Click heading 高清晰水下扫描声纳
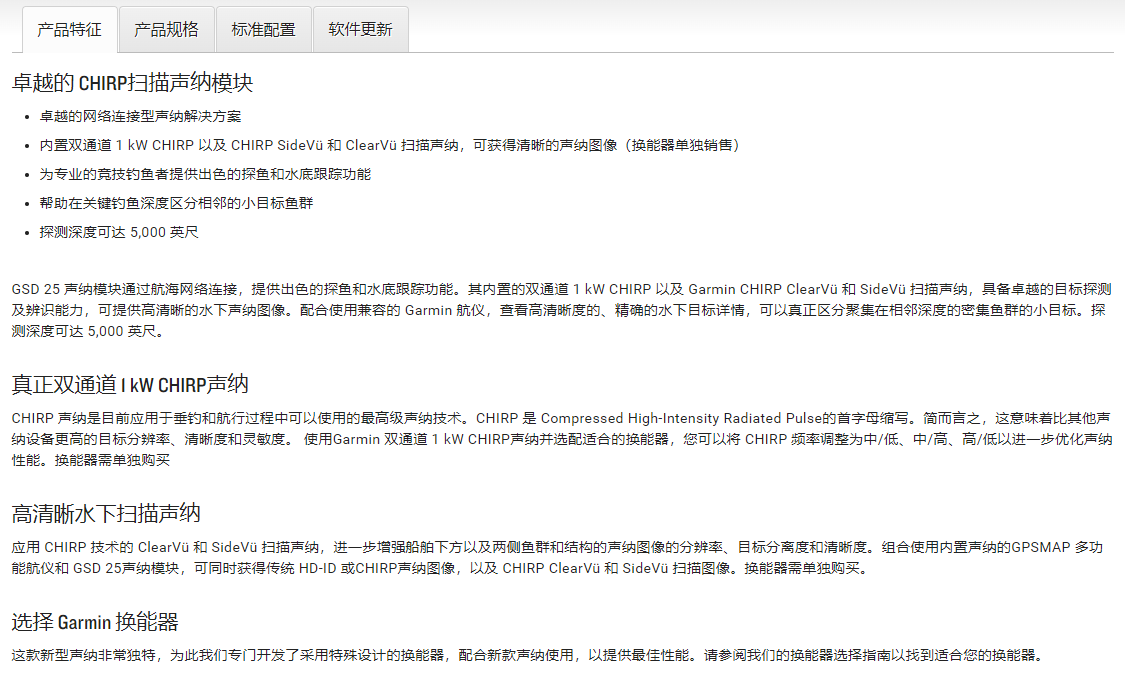 pyautogui.click(x=105, y=514)
